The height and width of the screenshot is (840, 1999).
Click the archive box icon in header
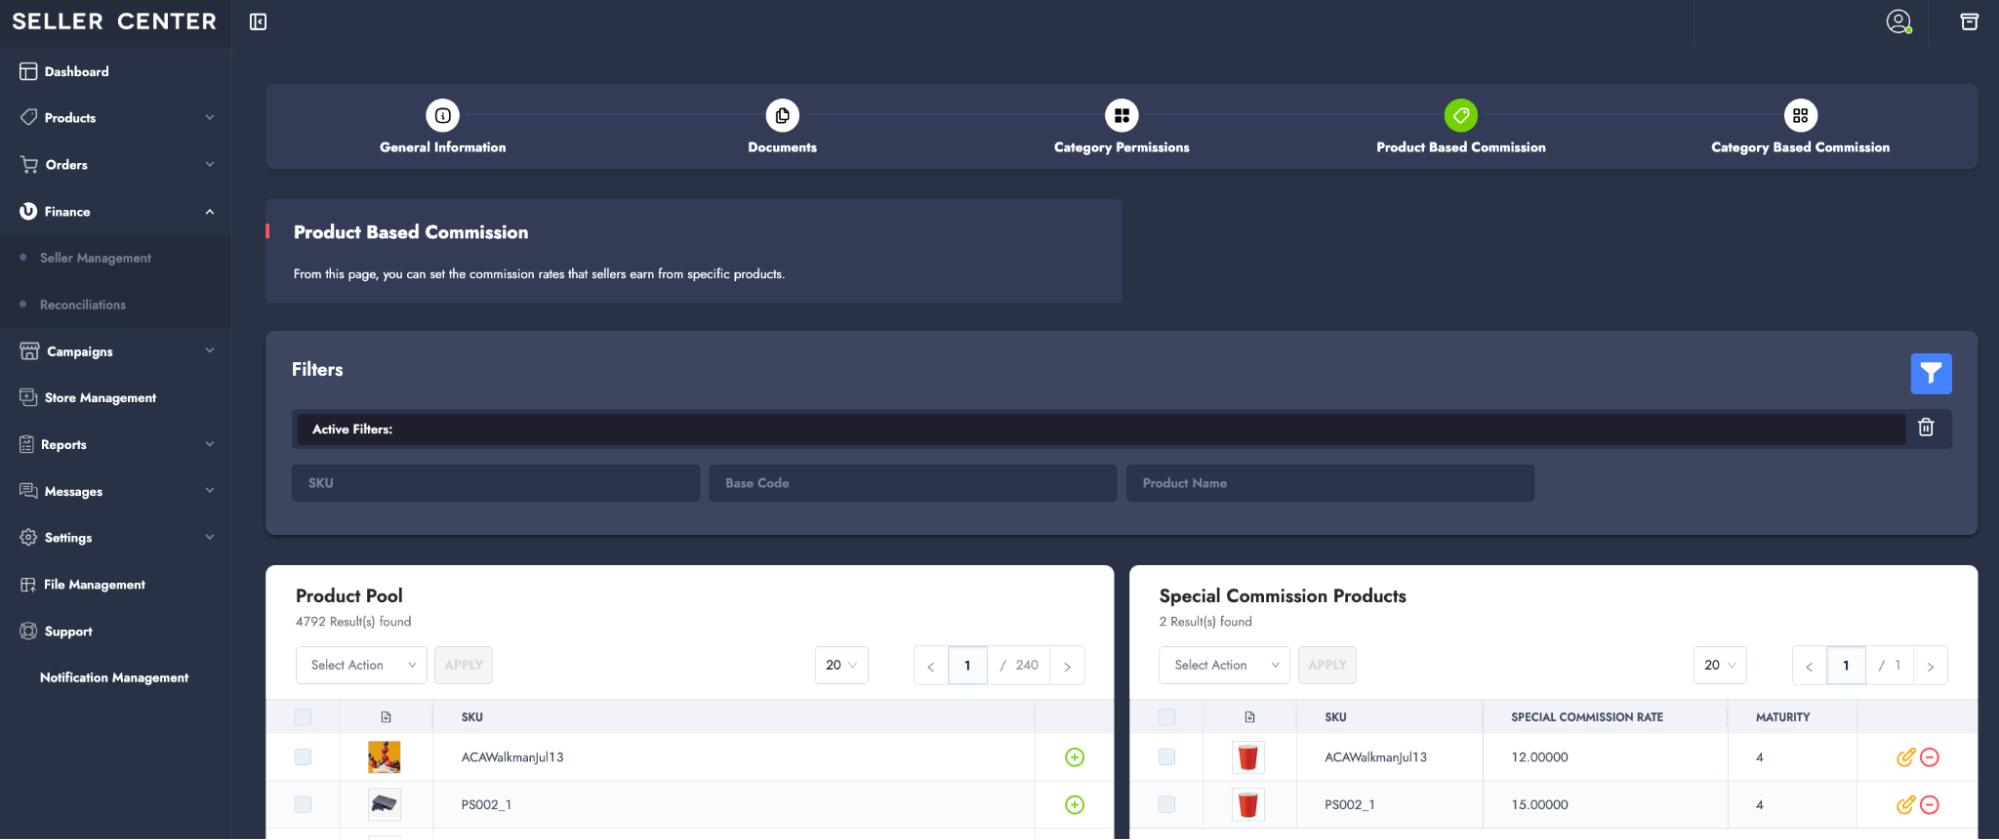pyautogui.click(x=1968, y=22)
